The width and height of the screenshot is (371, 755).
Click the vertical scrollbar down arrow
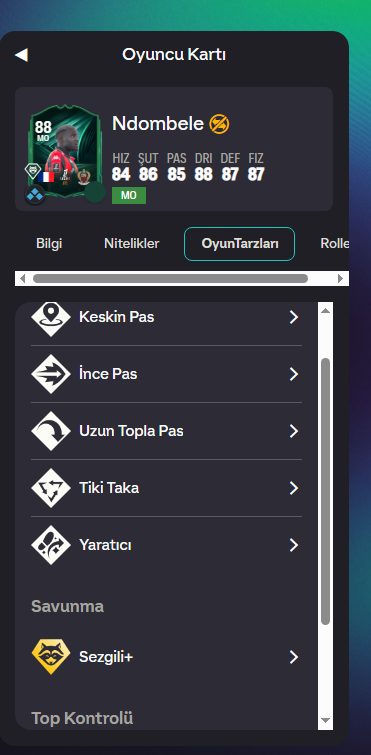click(x=325, y=720)
